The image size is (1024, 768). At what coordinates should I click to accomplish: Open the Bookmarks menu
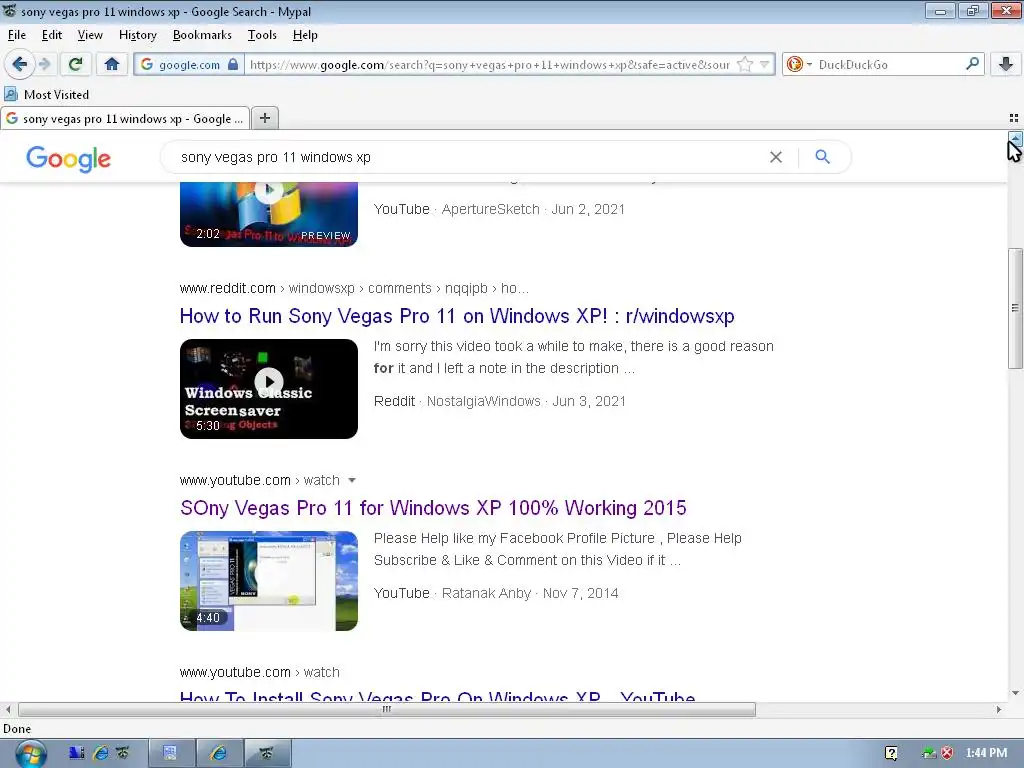[202, 35]
